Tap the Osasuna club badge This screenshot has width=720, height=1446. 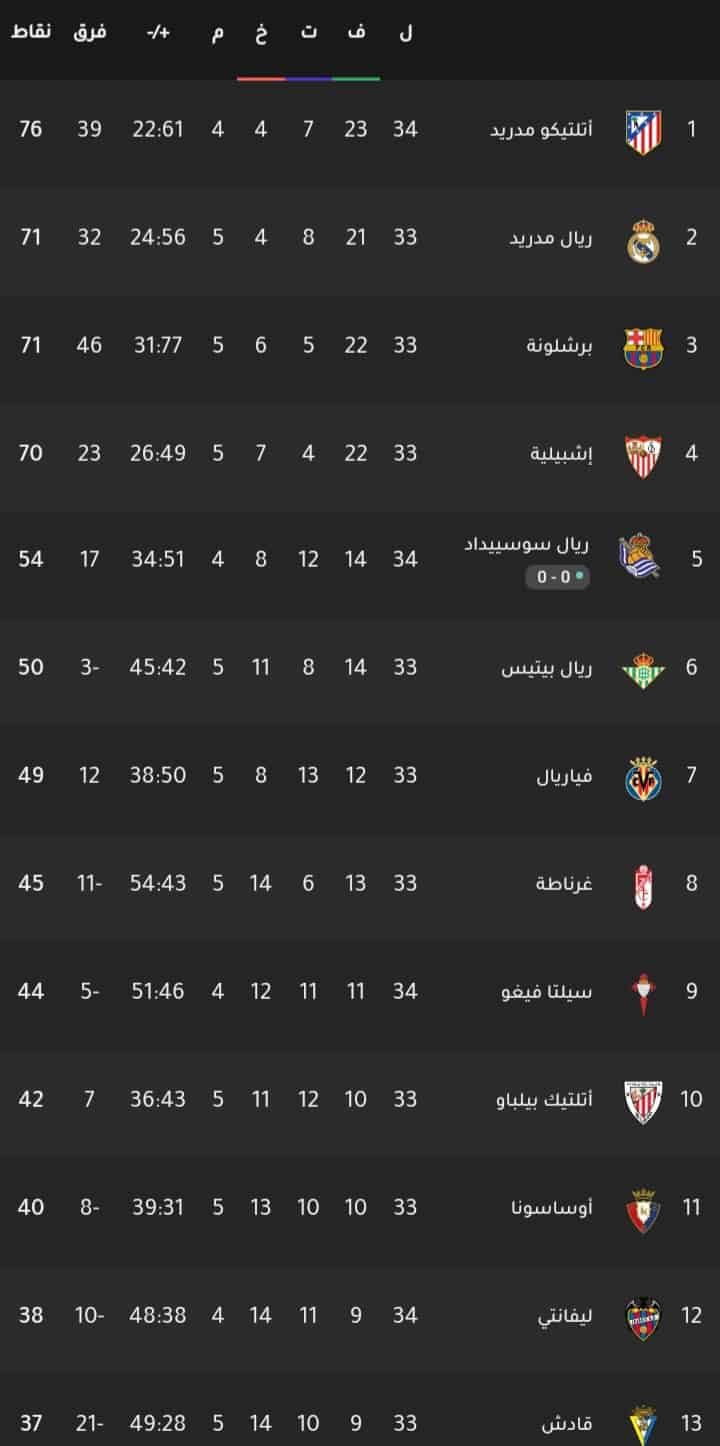(x=643, y=1209)
